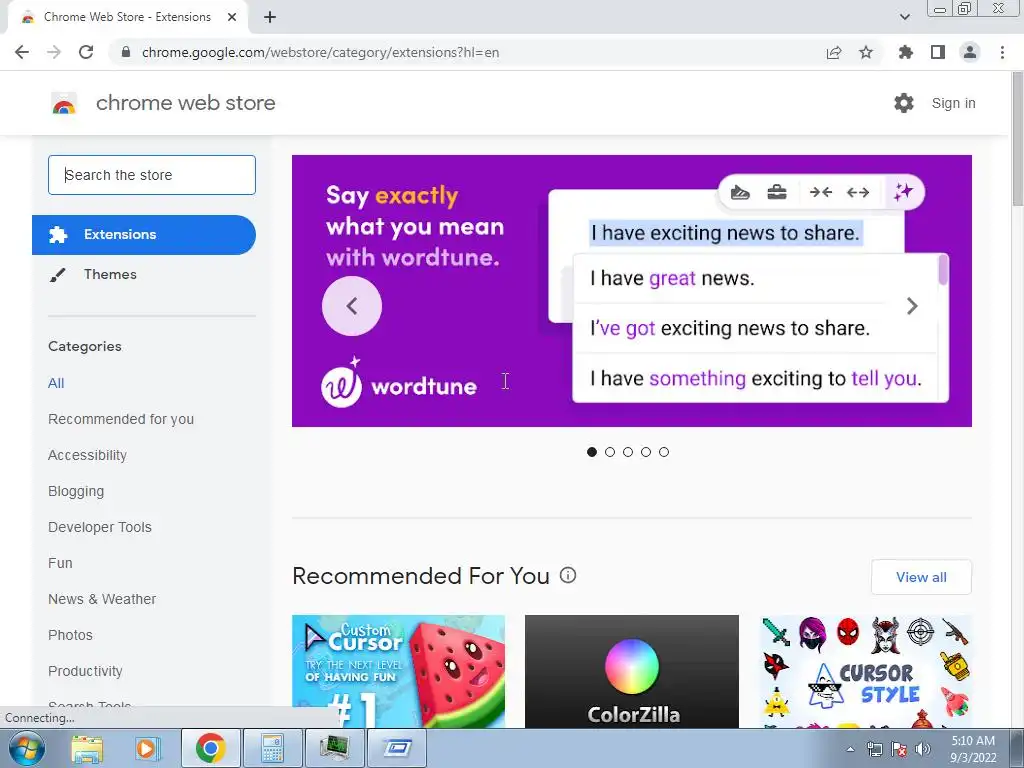
Task: Select the fifth carousel dot
Action: click(664, 452)
